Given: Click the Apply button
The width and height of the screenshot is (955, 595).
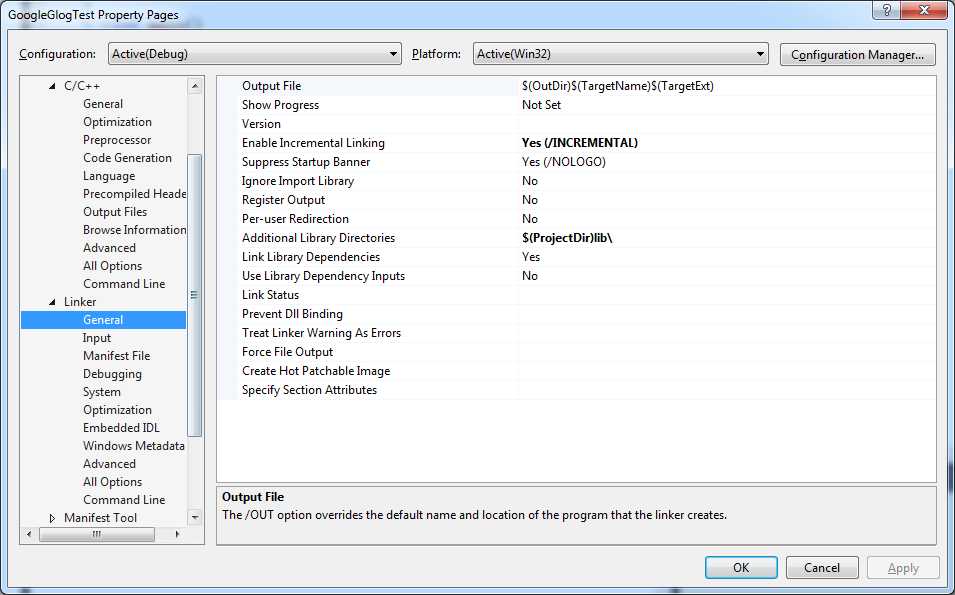Looking at the screenshot, I should click(x=903, y=568).
